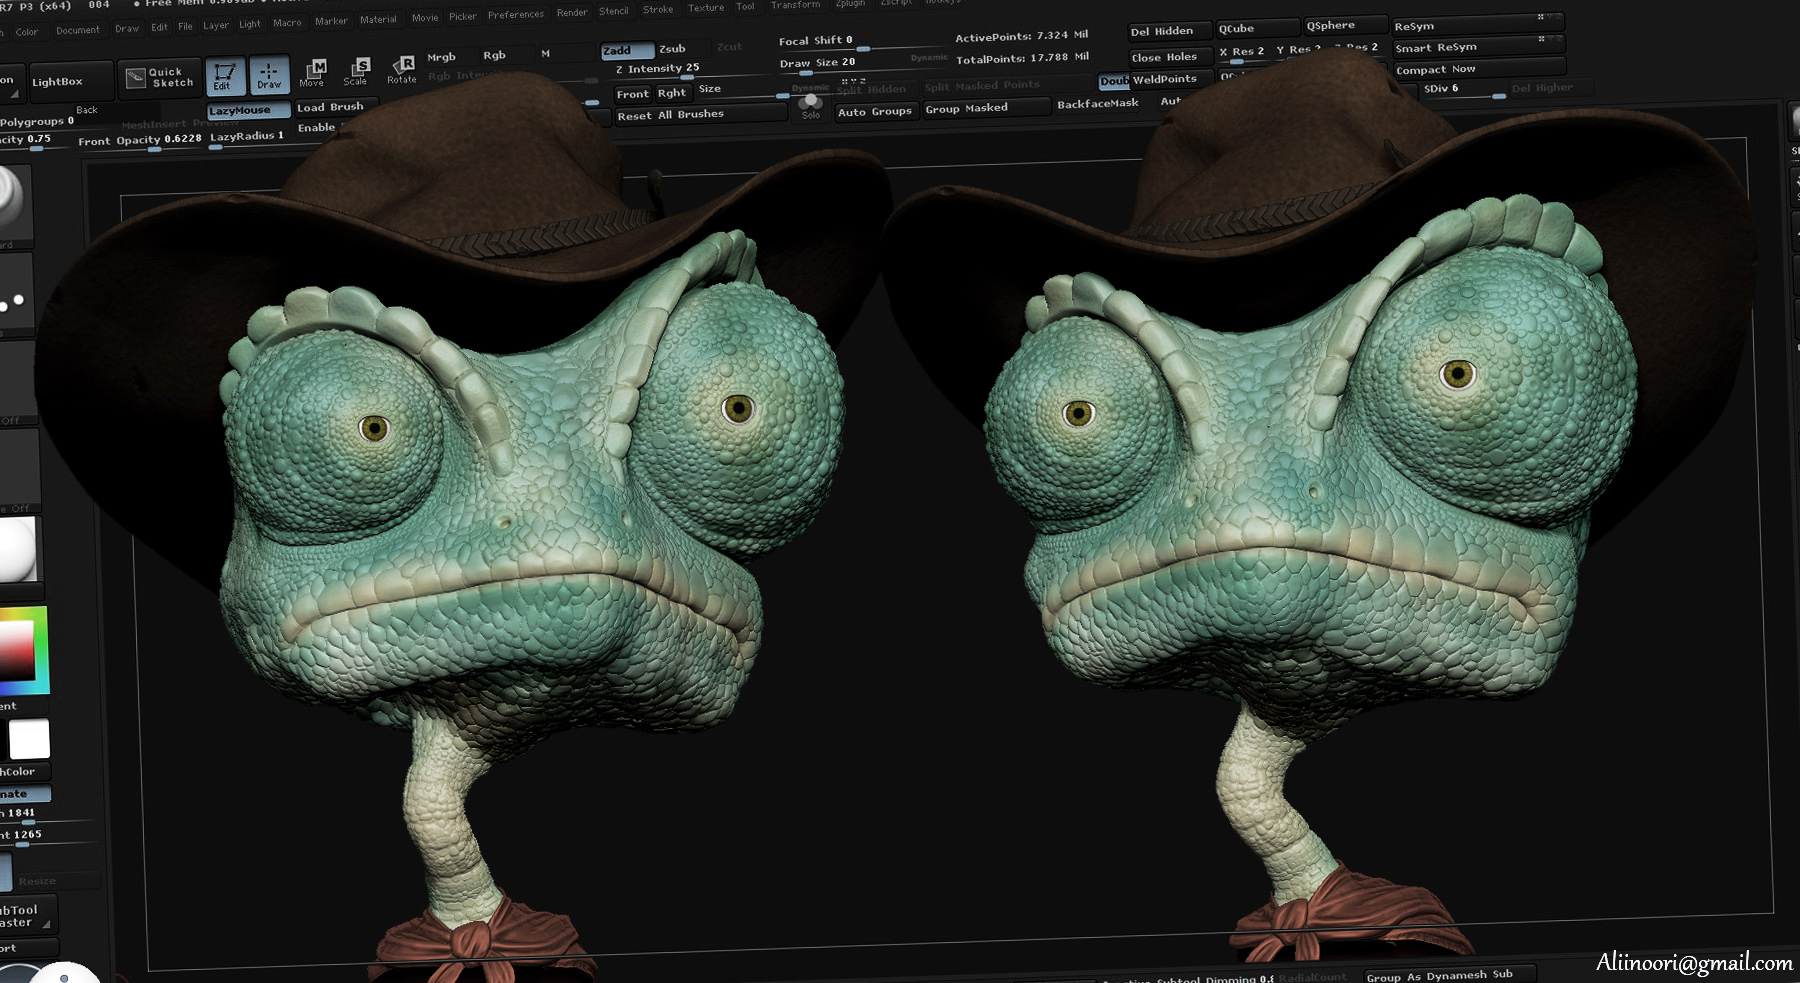Select the Scale tool icon
1800x983 pixels.
(x=356, y=71)
